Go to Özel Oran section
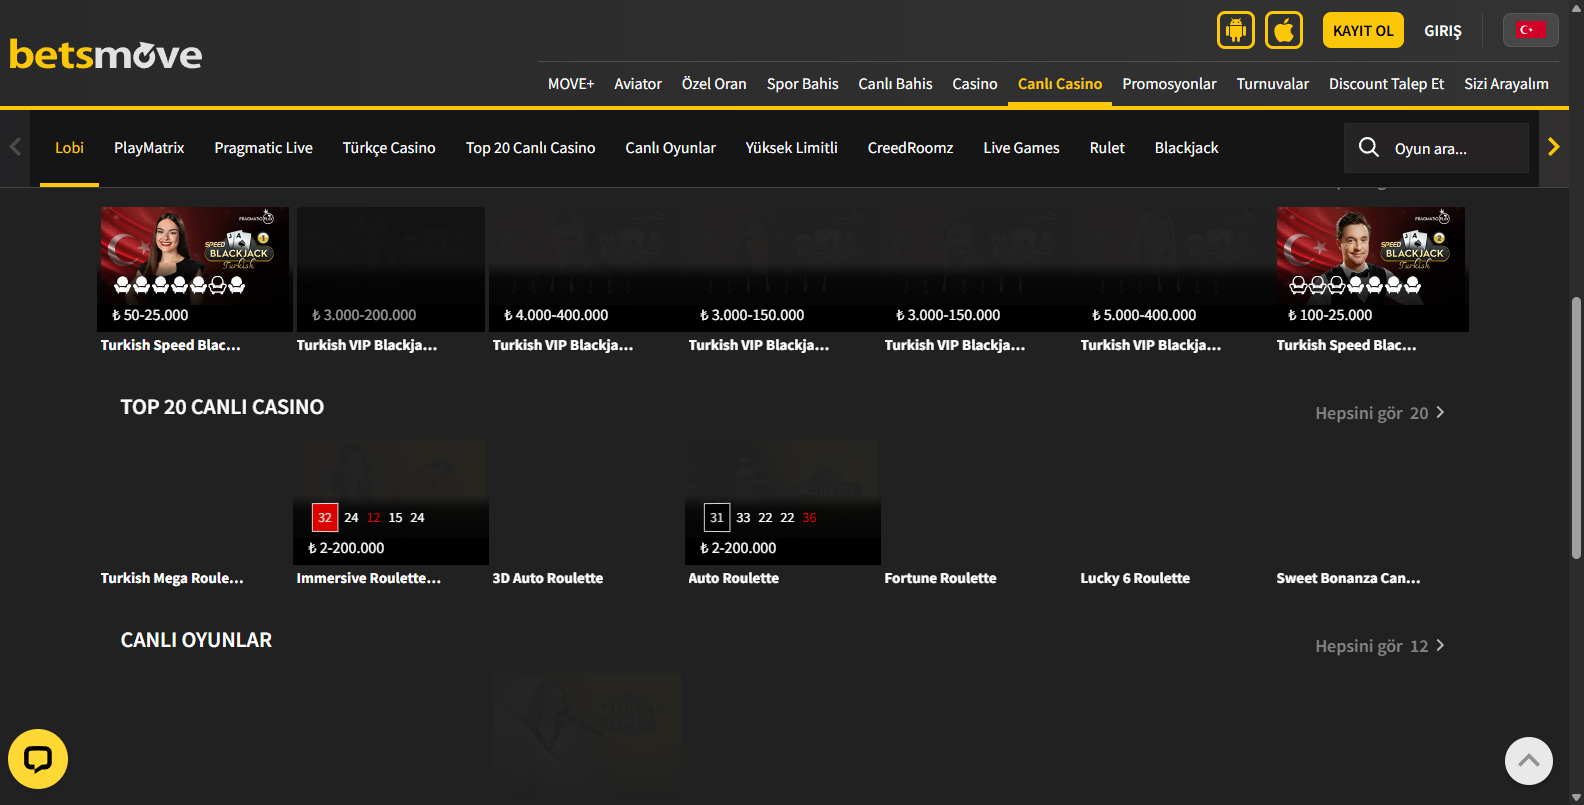The height and width of the screenshot is (805, 1584). click(714, 84)
